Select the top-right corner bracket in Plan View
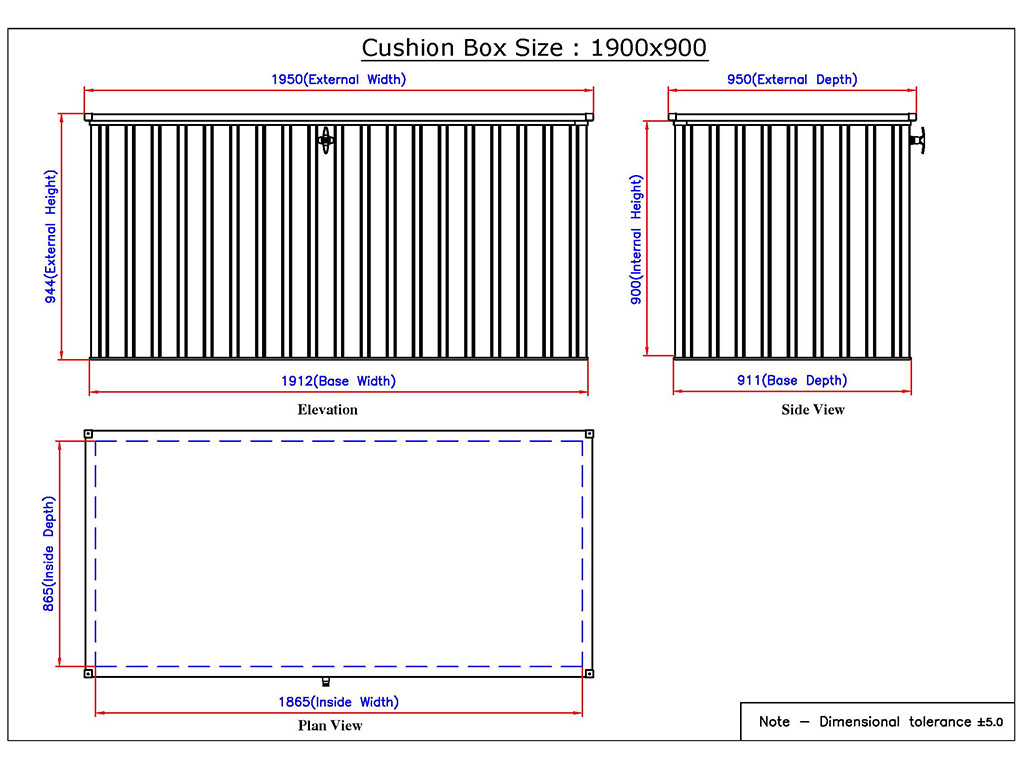Screen dimensions: 1024x768 (589, 434)
